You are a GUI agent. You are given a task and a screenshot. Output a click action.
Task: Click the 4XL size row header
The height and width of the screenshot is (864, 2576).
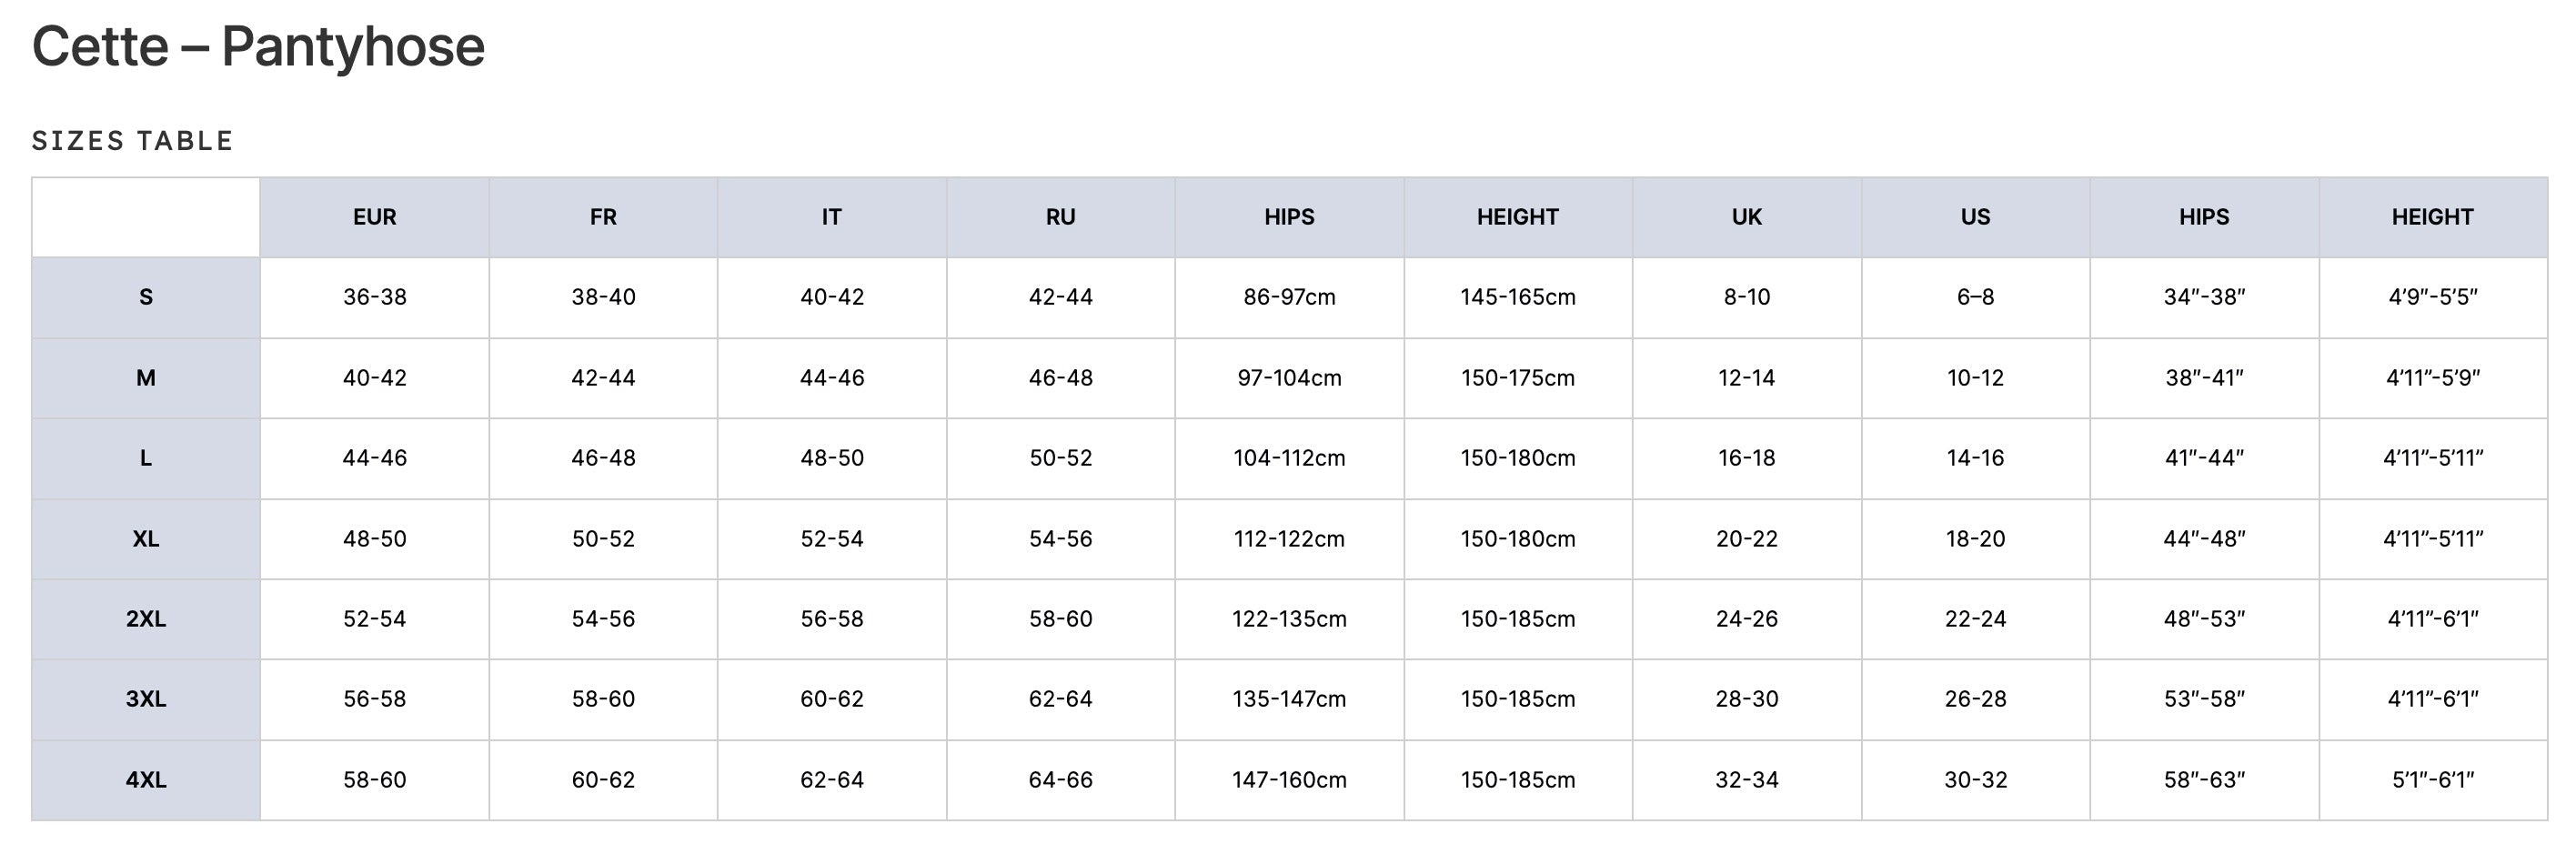click(146, 780)
